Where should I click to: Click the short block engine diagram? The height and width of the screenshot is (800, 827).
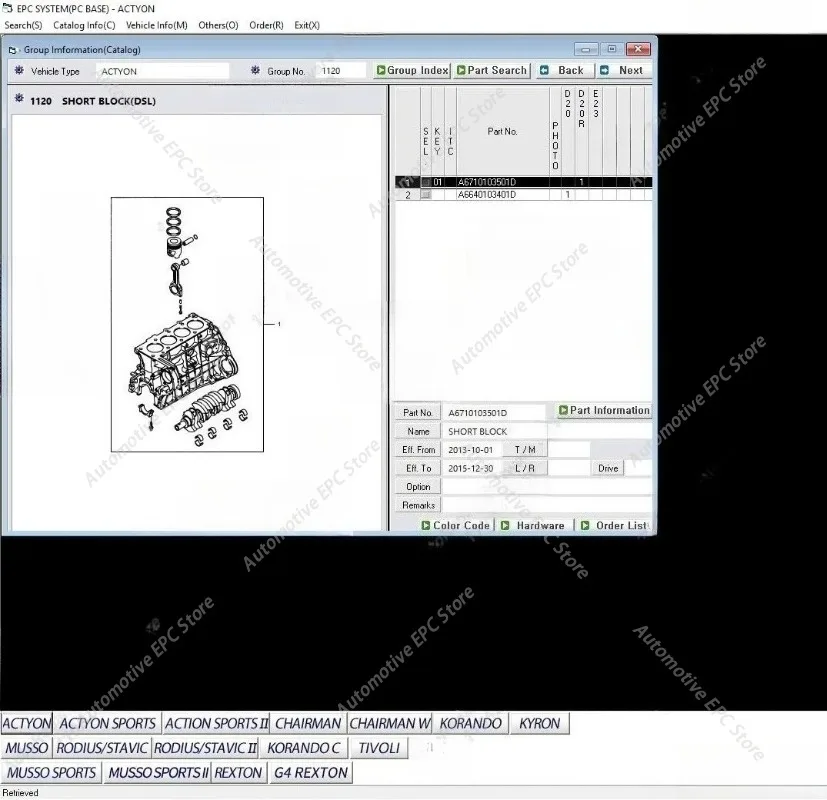coord(187,324)
